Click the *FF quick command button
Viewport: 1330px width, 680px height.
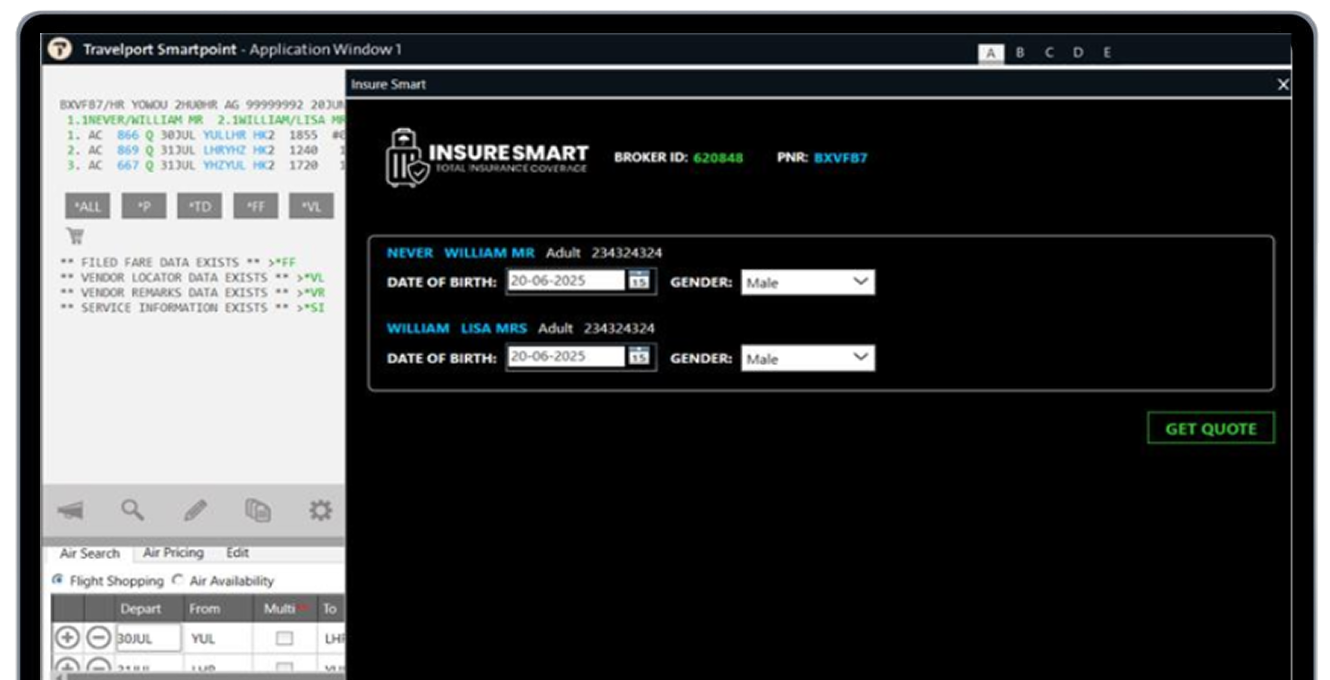tap(255, 207)
